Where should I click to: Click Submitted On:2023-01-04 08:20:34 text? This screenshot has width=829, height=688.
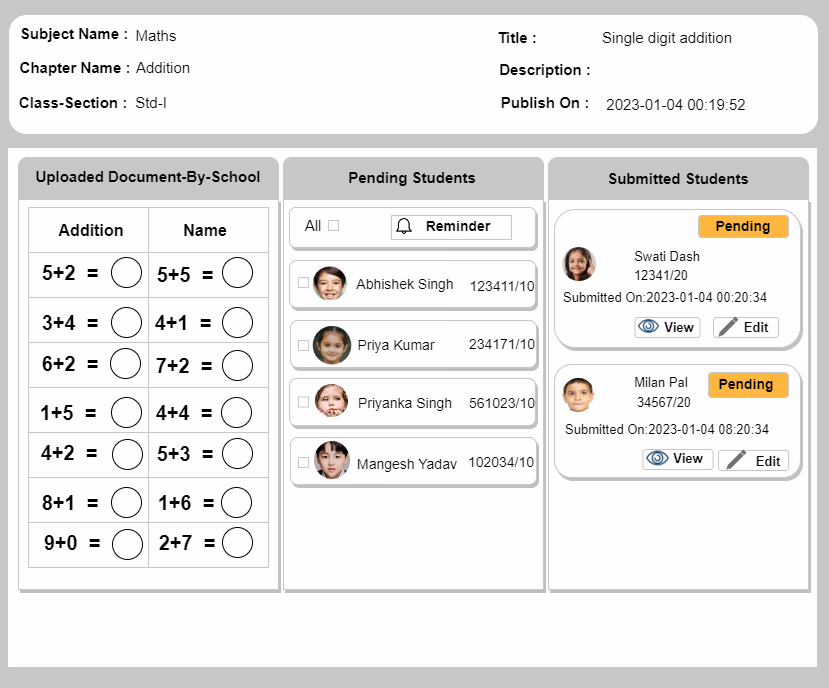point(667,429)
